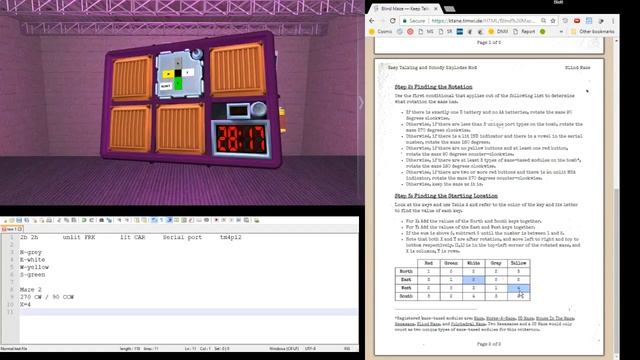Image resolution: width=640 pixels, height=360 pixels.
Task: Click the Print icon in Notepad++ toolbar
Action: click(49, 220)
